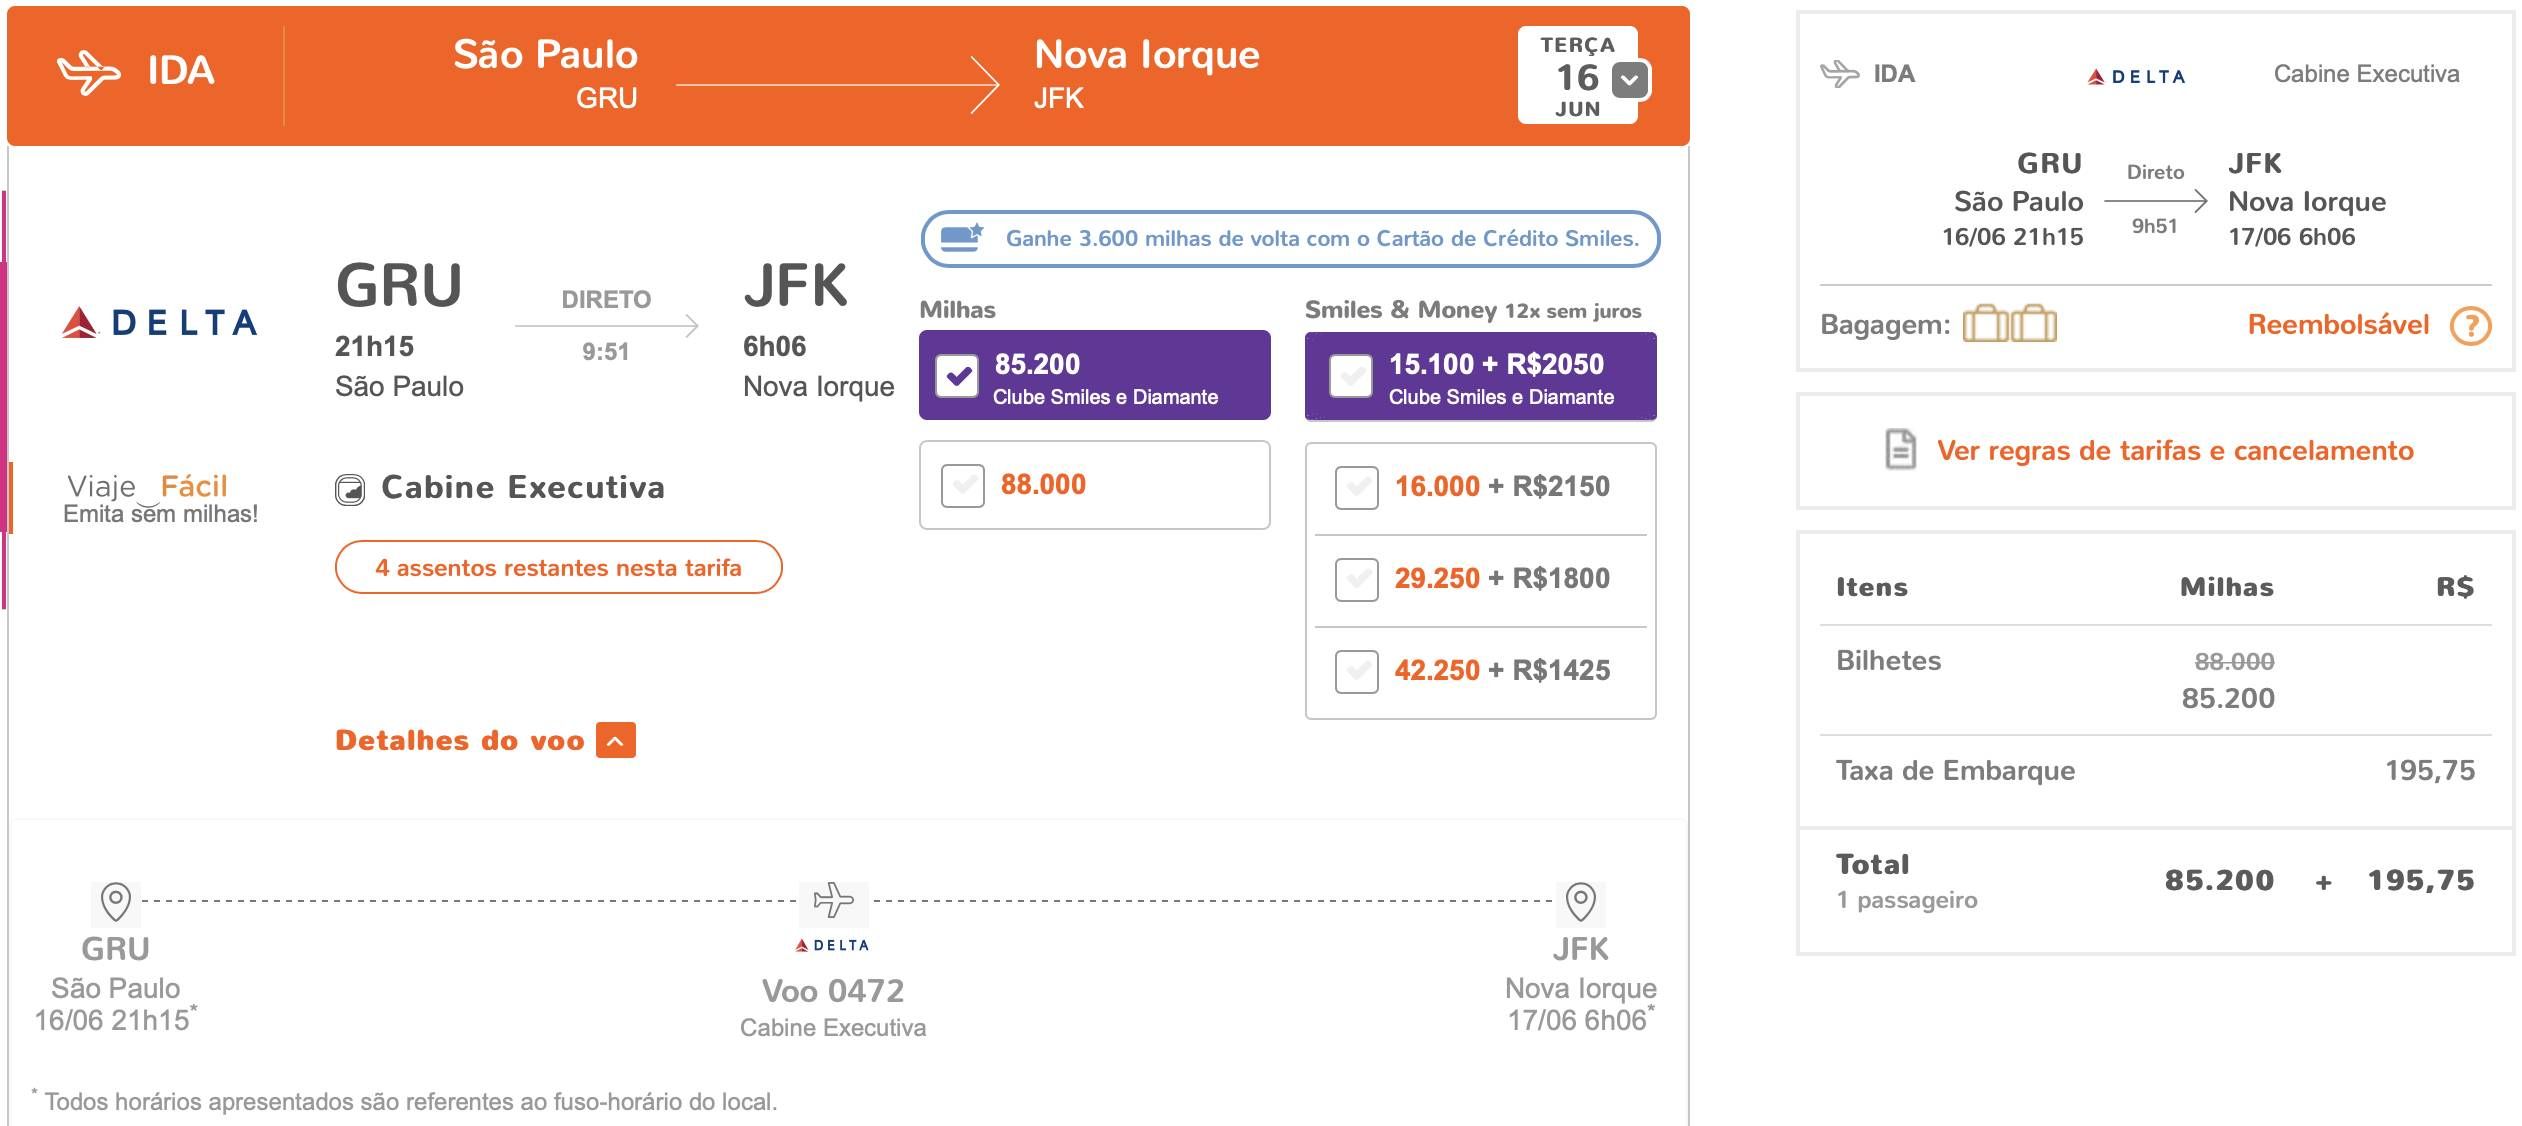Click the Reembolsável help question mark icon
This screenshot has height=1126, width=2522.
coord(2470,325)
